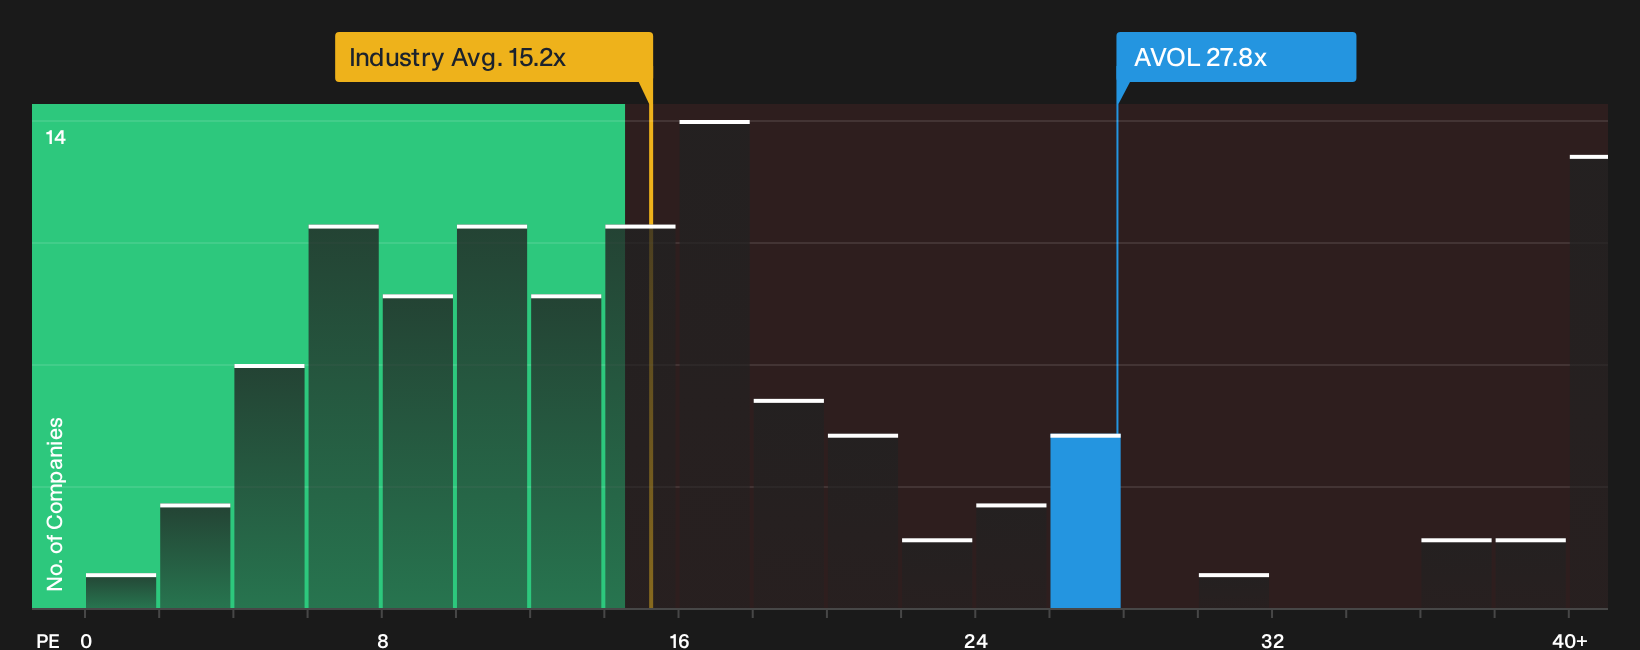The width and height of the screenshot is (1640, 650).
Task: Click the '32' x-axis tick label
Action: (1272, 640)
